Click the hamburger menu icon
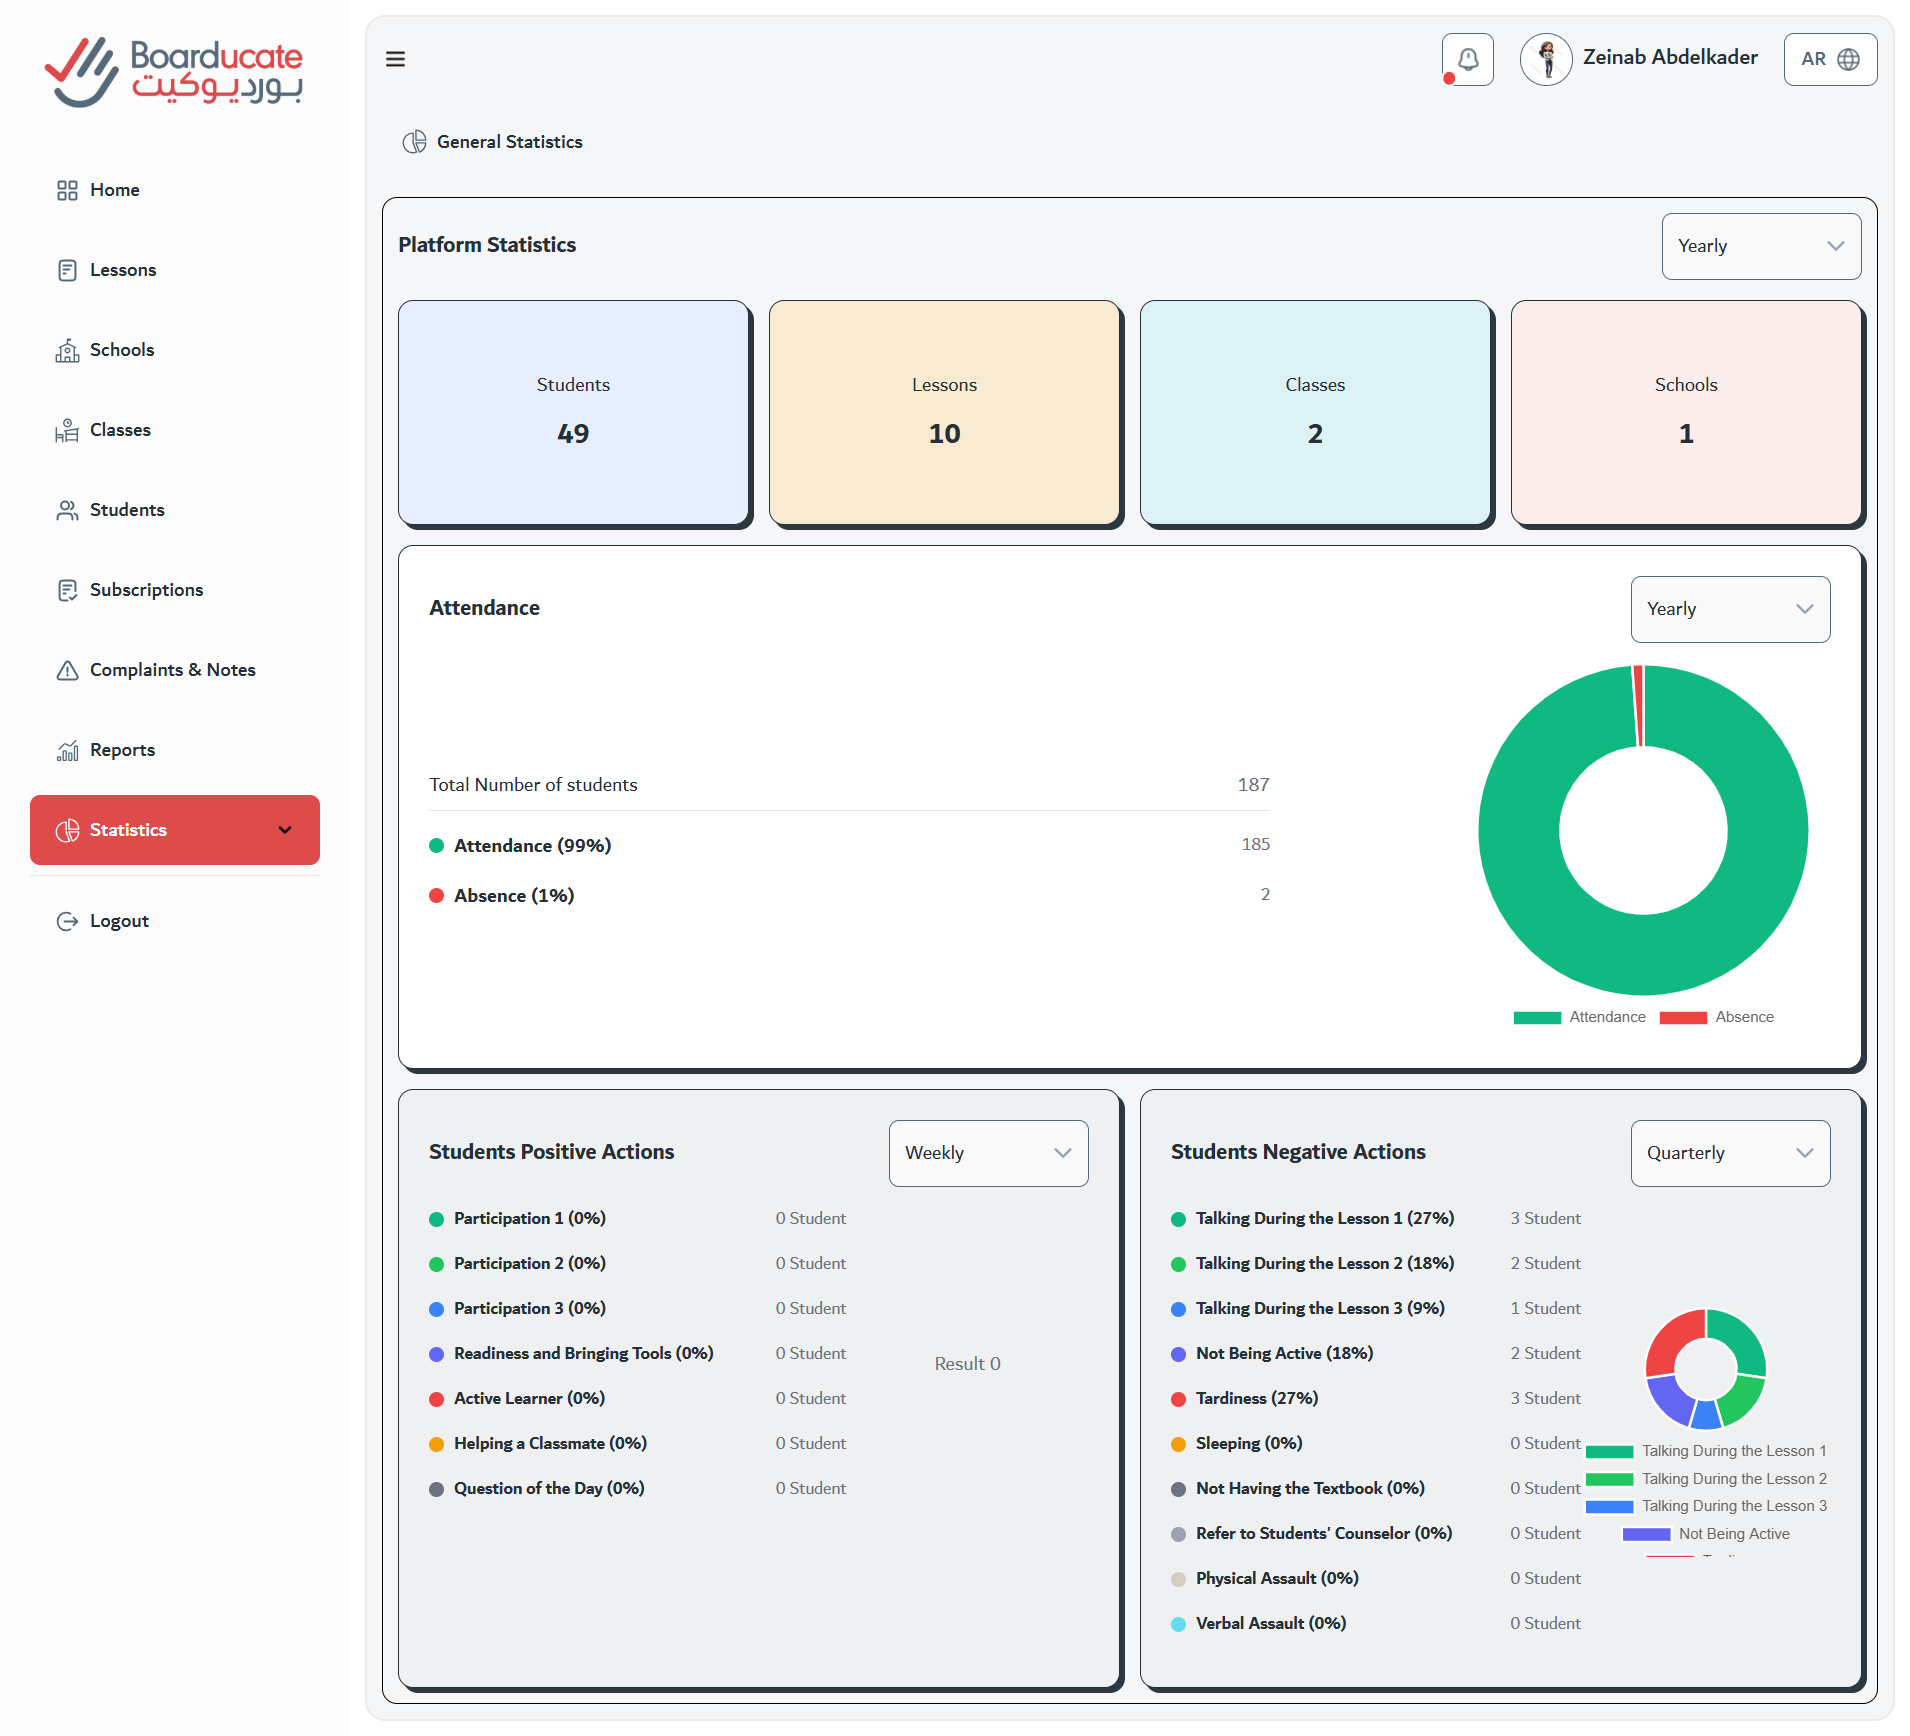 pyautogui.click(x=395, y=59)
